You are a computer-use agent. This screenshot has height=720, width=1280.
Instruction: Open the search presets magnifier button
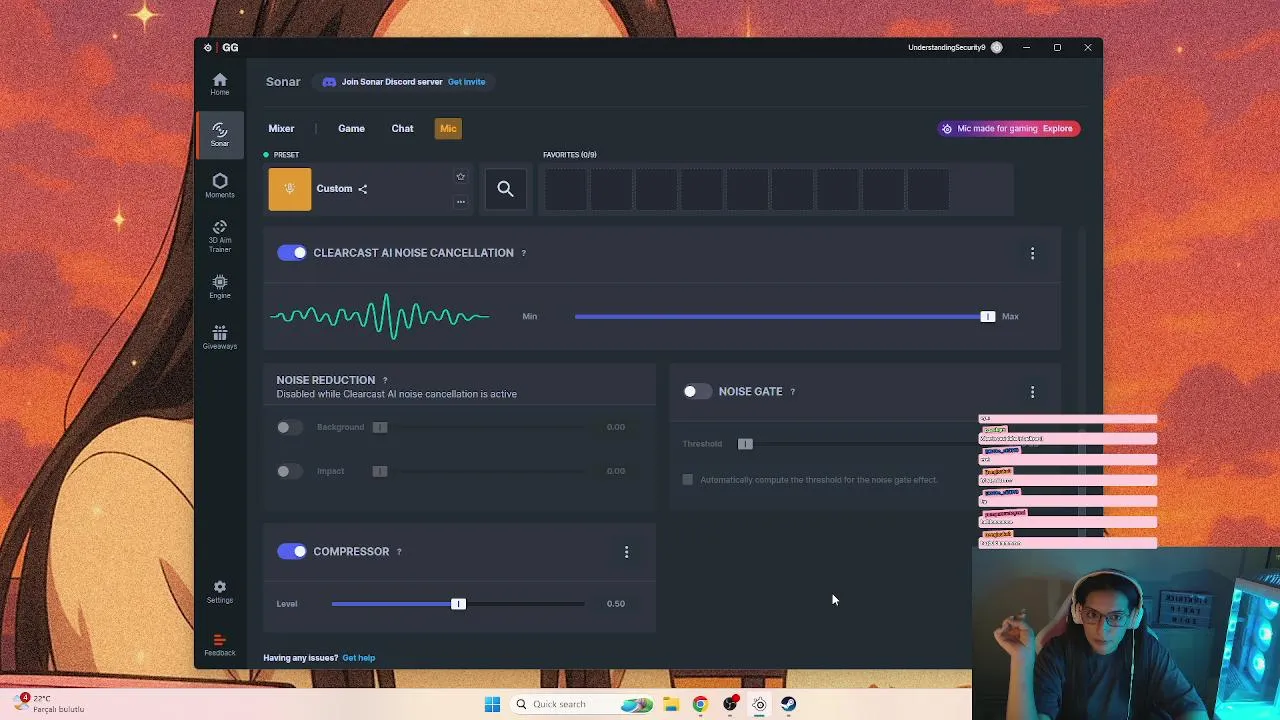coord(505,189)
